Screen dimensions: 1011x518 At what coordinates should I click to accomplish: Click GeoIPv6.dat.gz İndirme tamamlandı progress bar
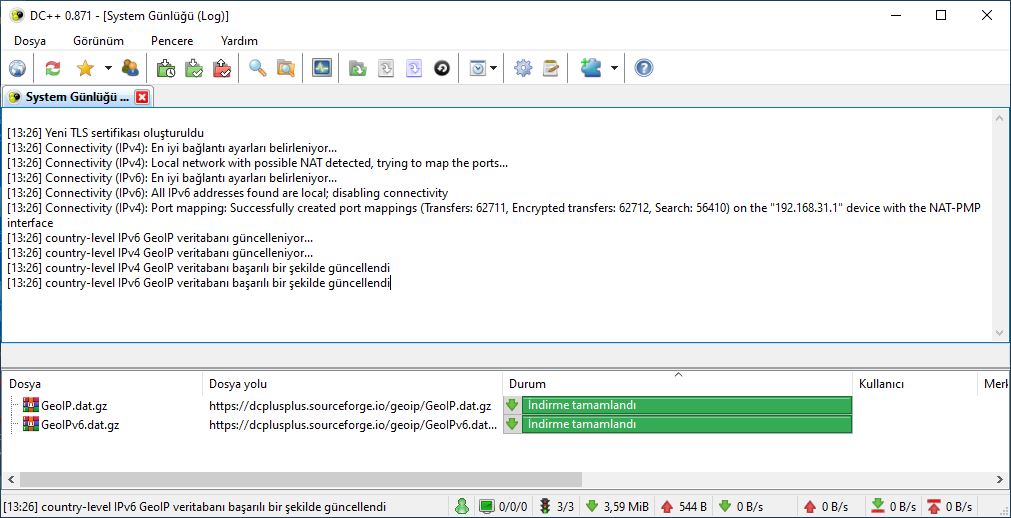[x=687, y=424]
